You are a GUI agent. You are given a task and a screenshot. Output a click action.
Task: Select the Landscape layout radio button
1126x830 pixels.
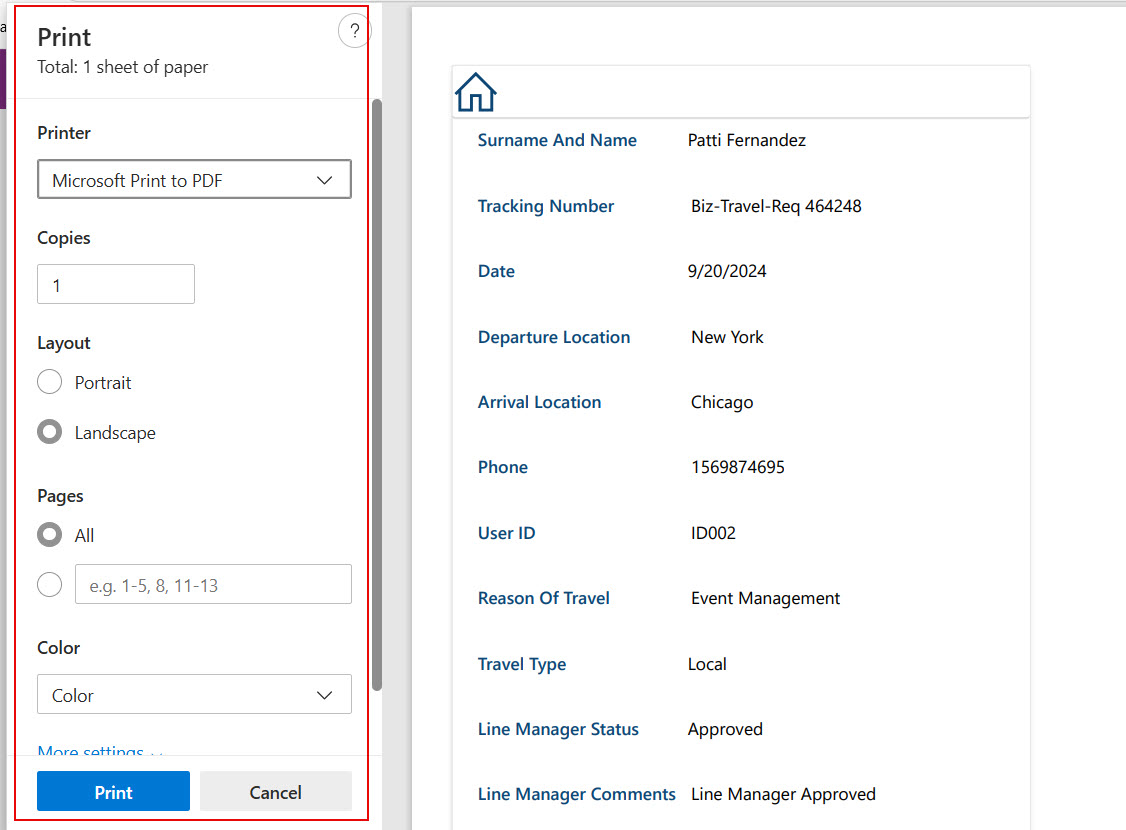(50, 432)
